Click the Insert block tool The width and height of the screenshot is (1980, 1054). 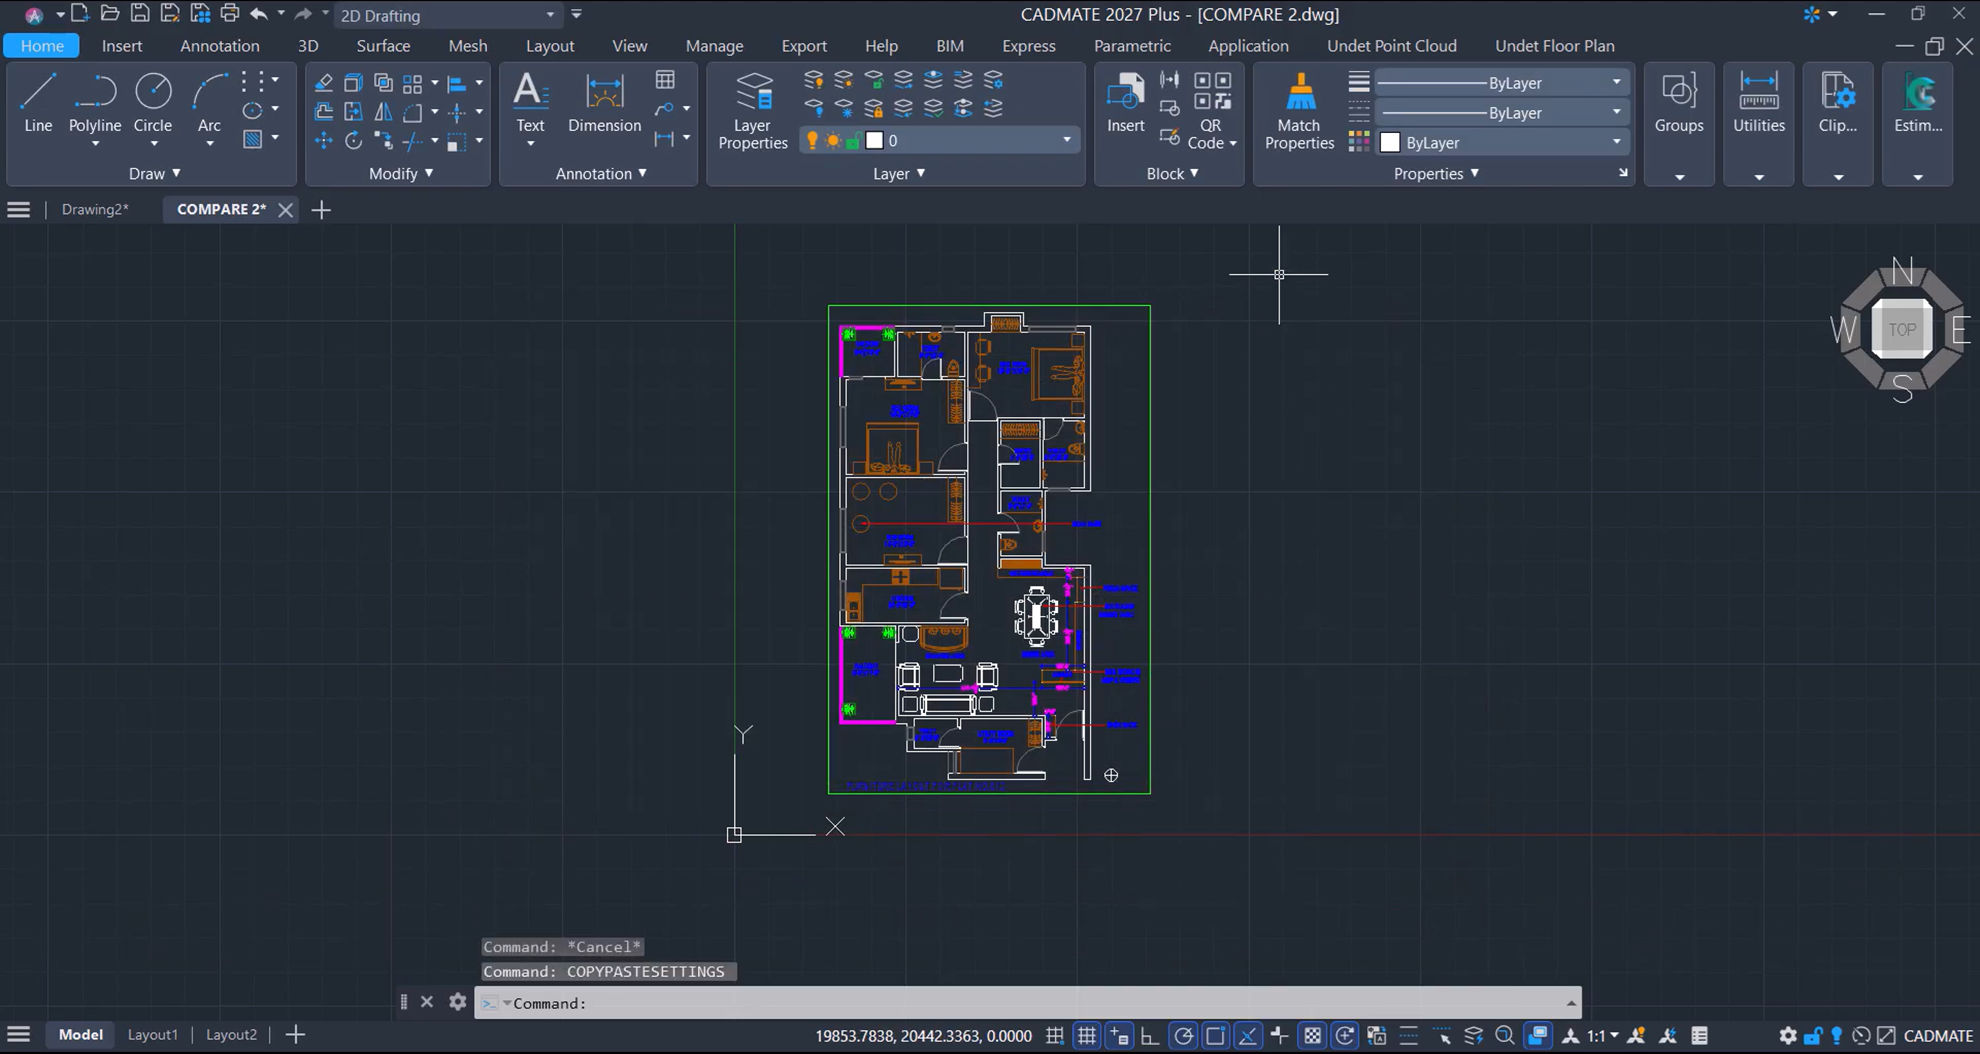[1125, 102]
